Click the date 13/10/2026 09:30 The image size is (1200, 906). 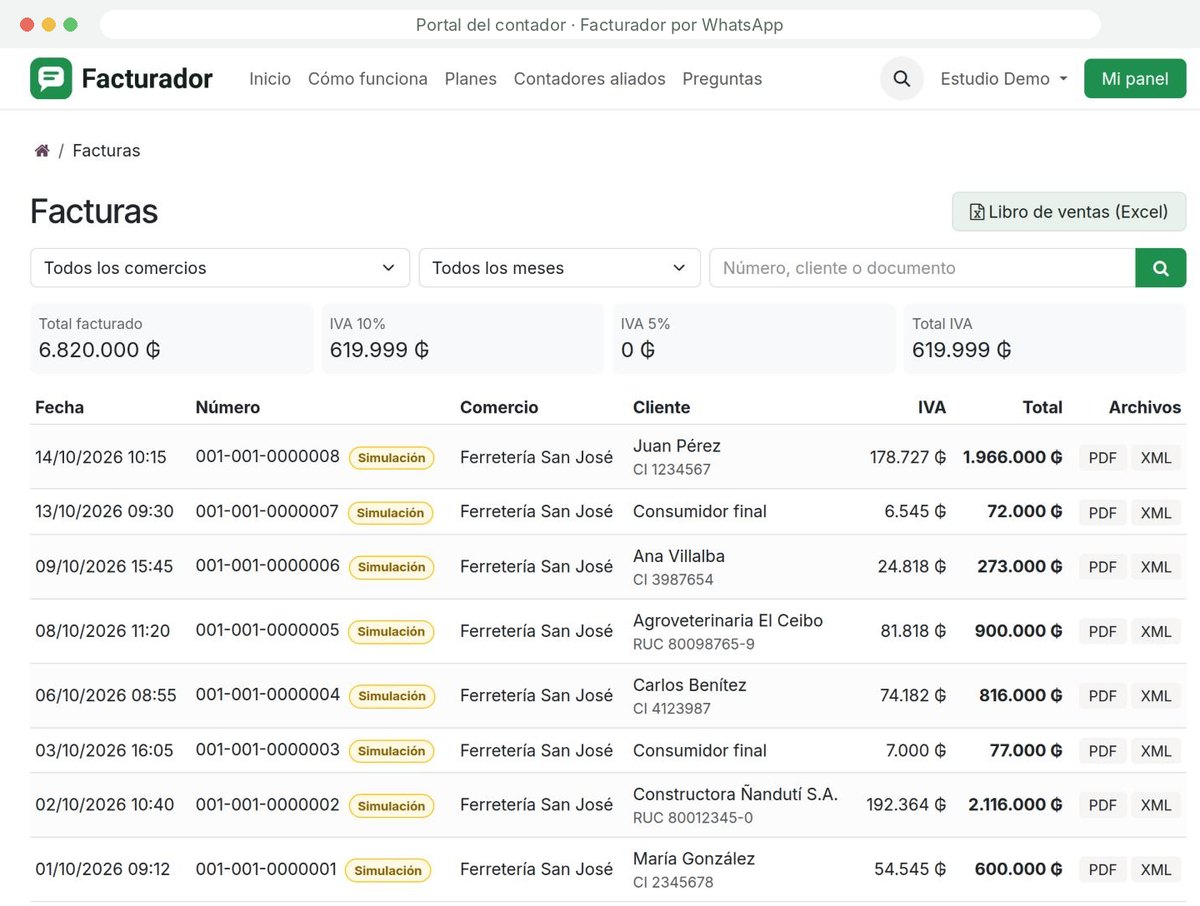coord(104,512)
